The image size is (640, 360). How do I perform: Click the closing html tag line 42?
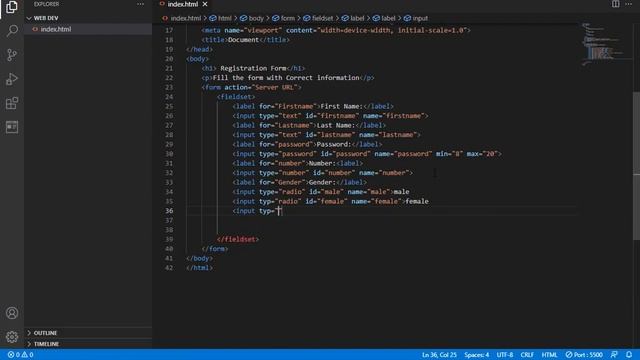point(199,268)
